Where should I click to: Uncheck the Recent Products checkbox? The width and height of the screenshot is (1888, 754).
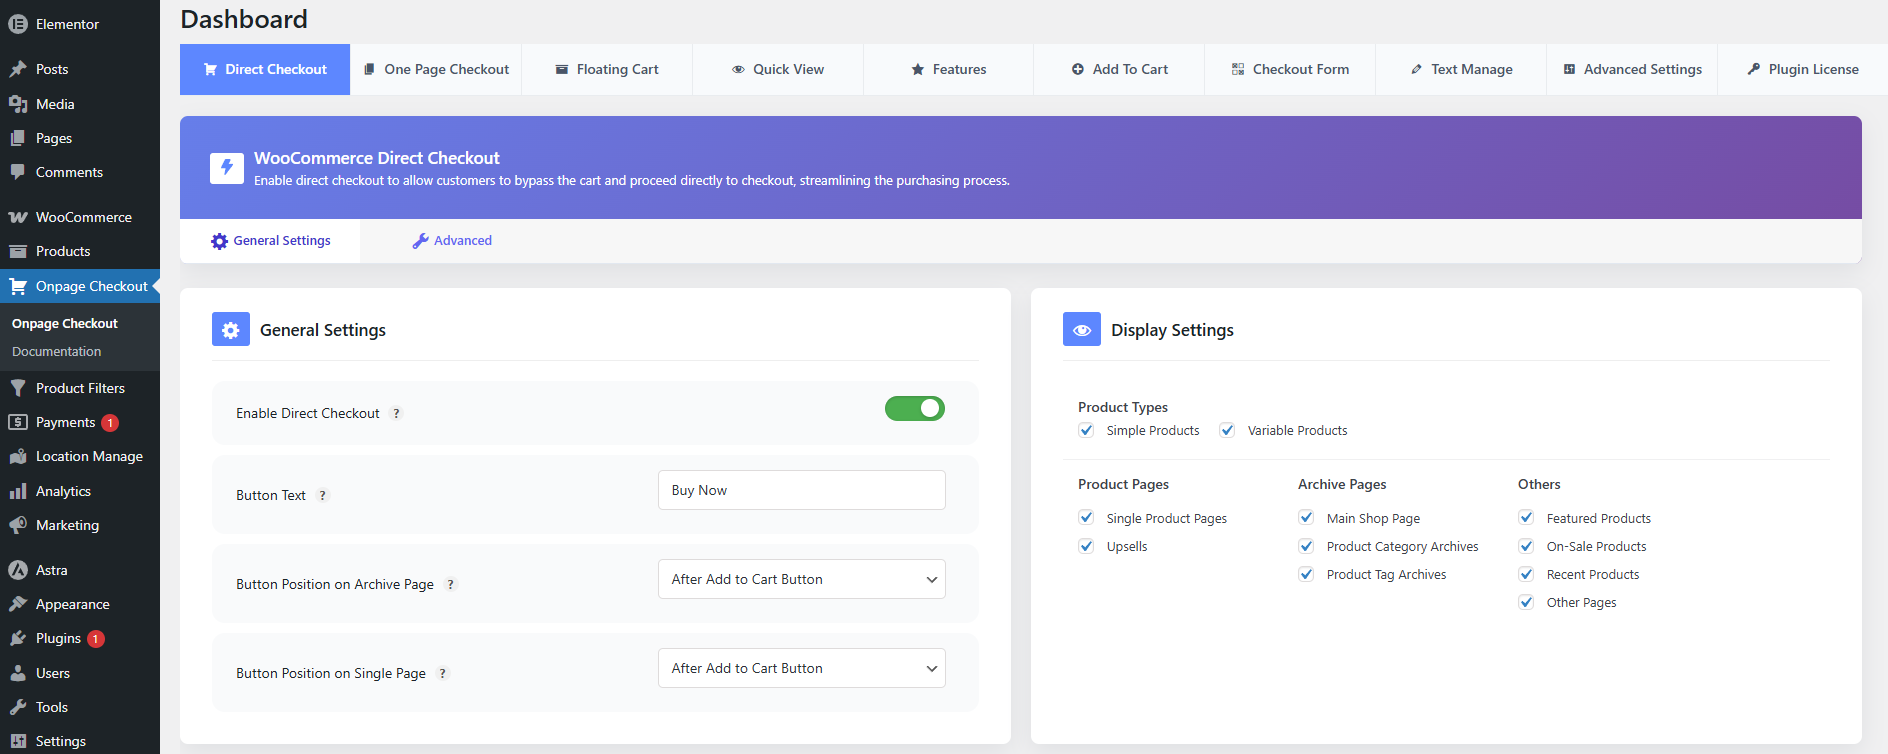1526,574
